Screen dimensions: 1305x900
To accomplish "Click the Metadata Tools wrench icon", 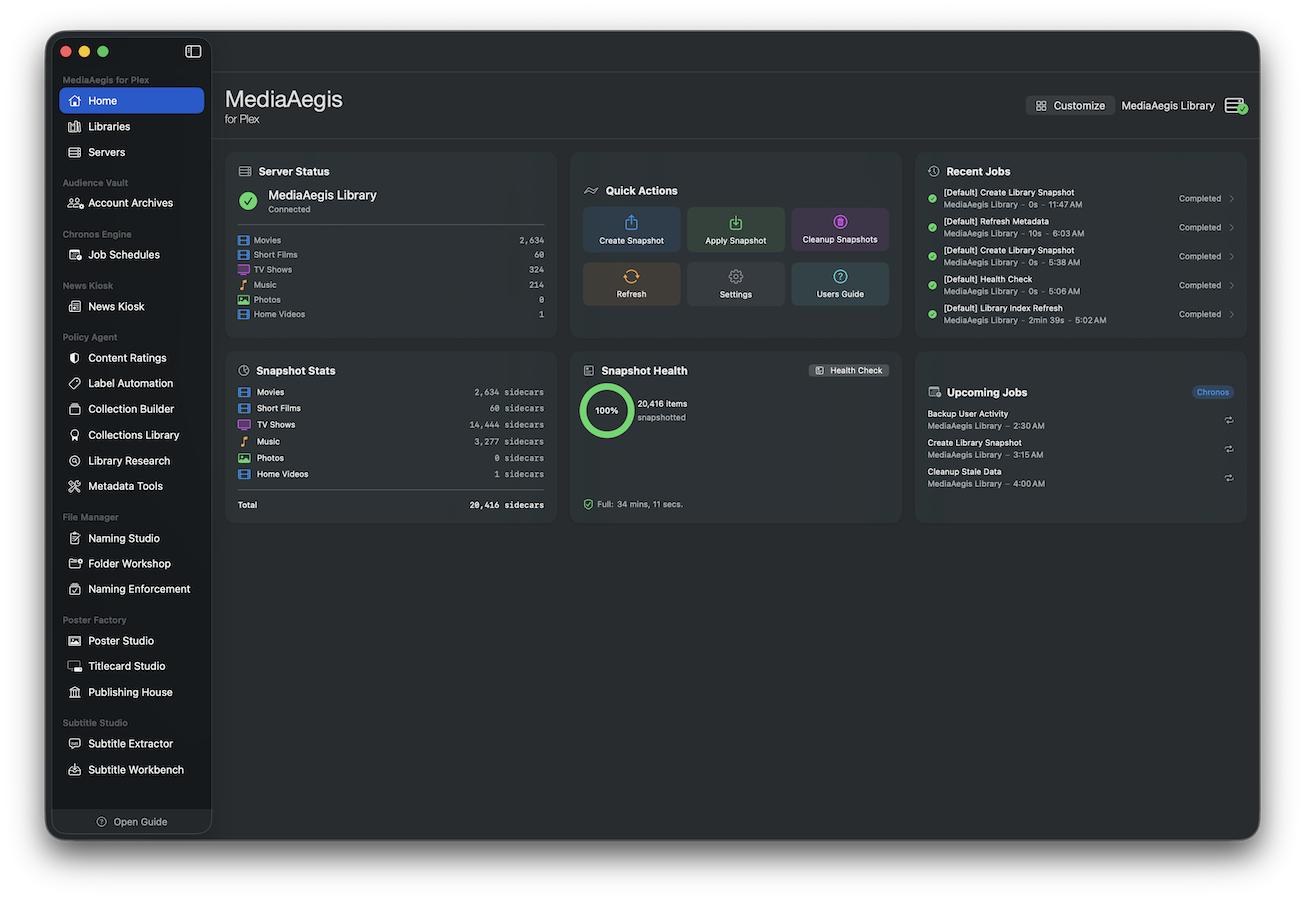I will (x=74, y=486).
